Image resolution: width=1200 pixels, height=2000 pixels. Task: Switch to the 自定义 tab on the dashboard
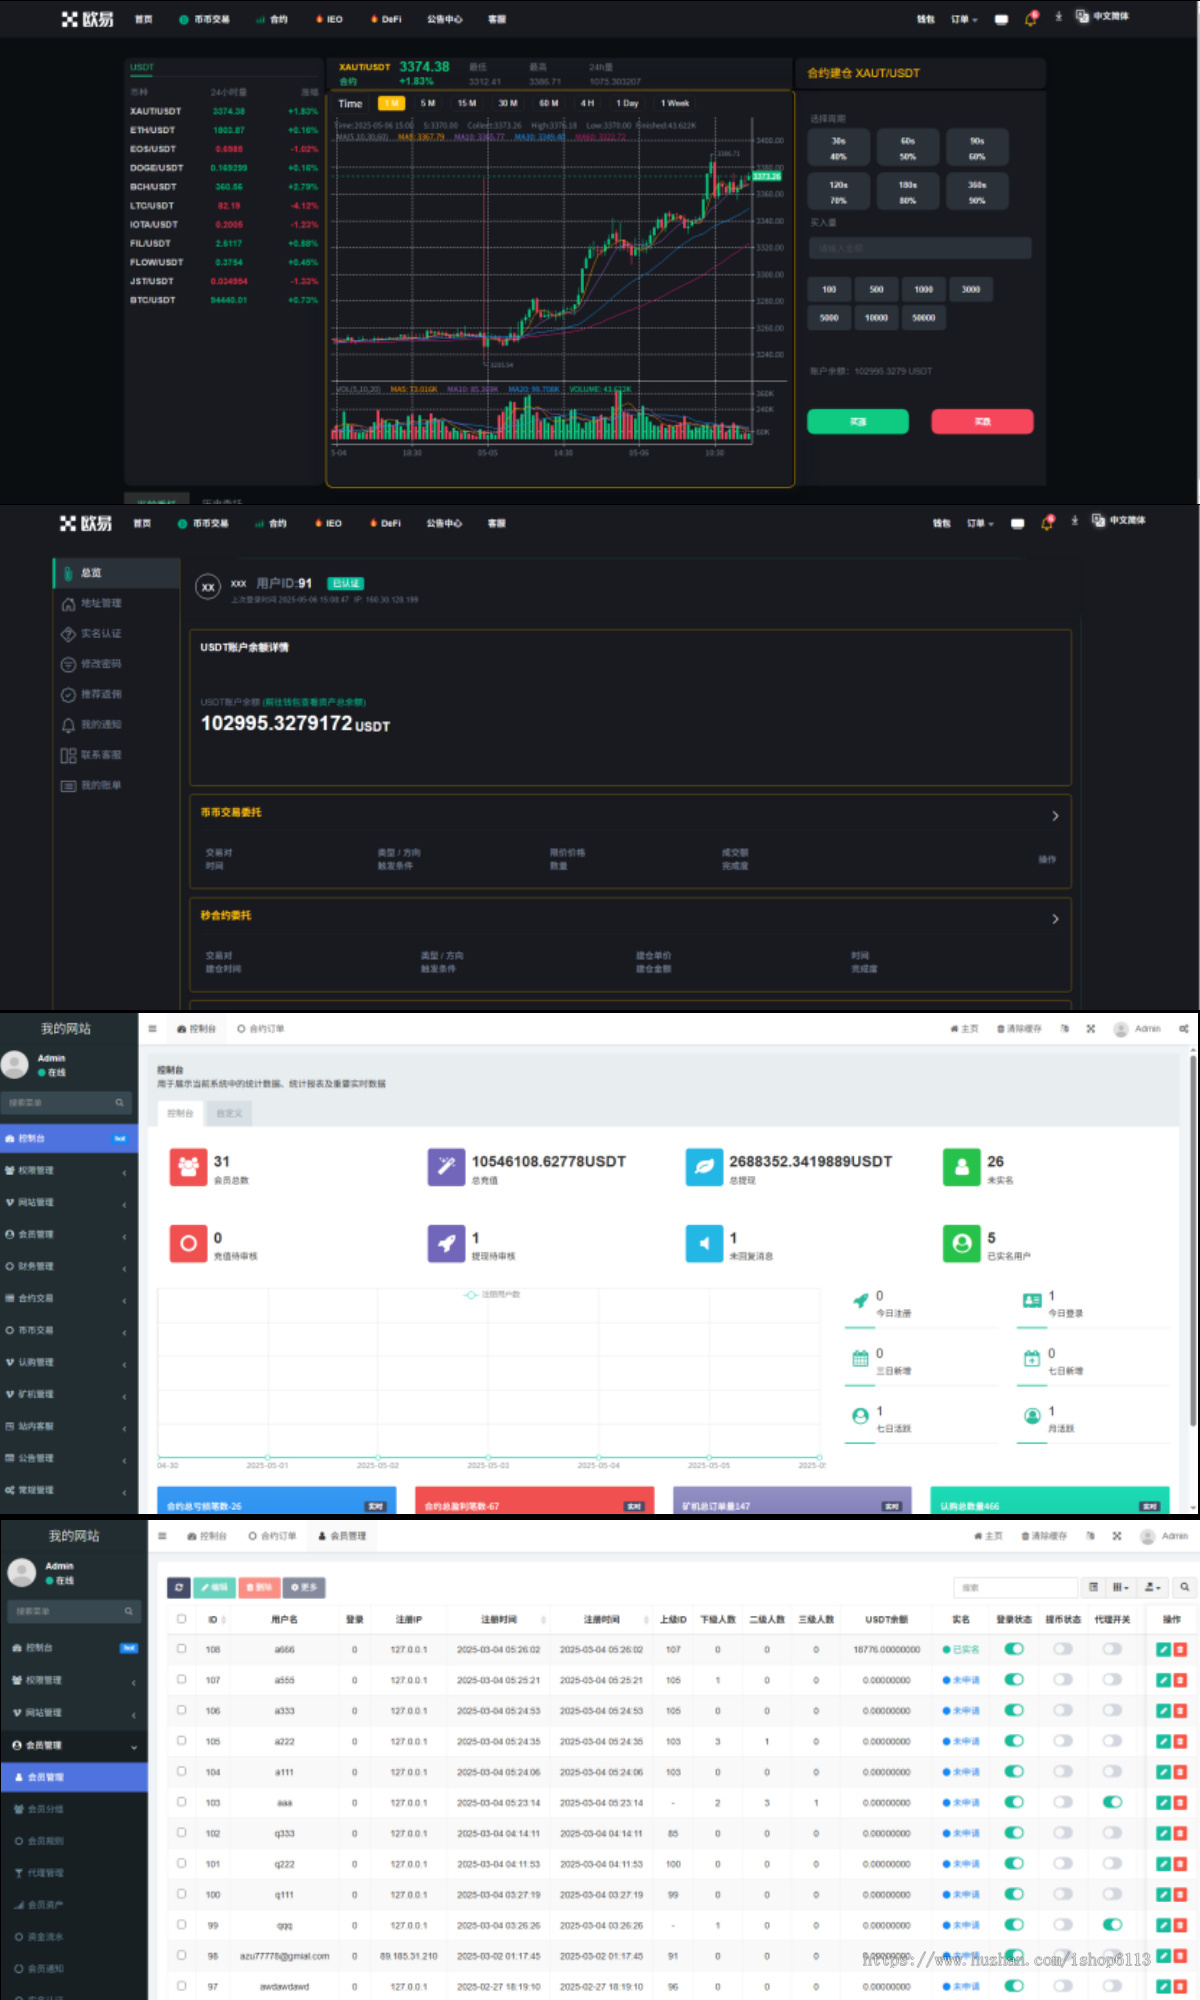[229, 1113]
